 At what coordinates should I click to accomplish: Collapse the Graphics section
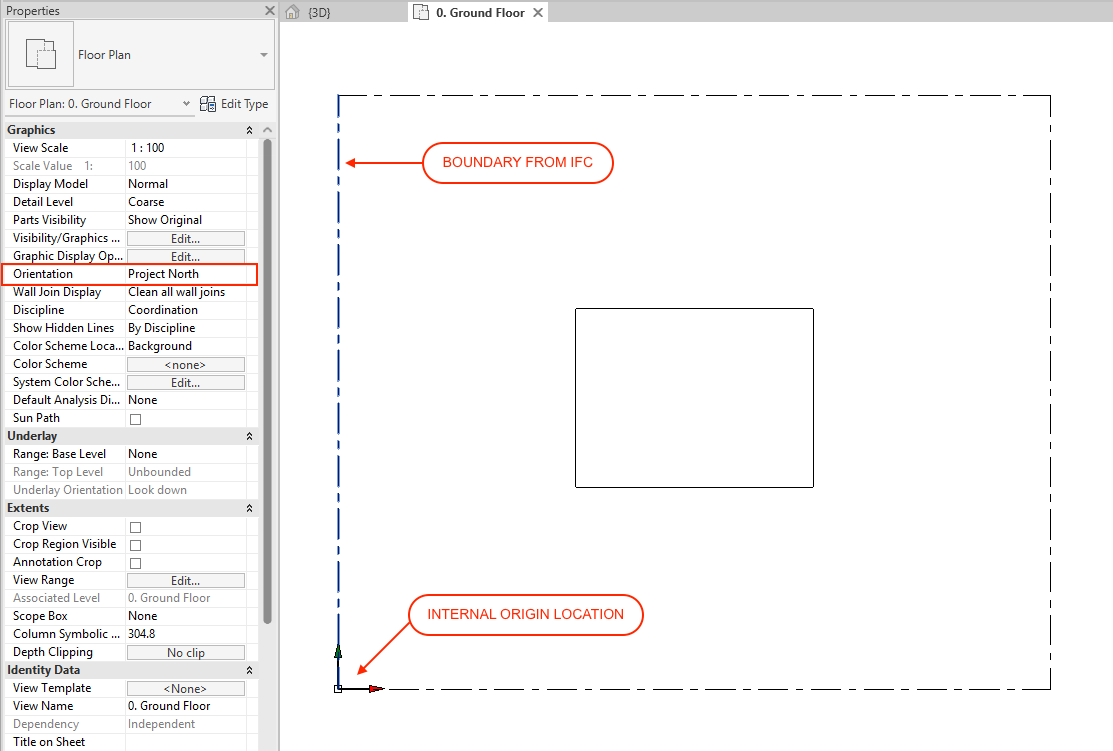(249, 130)
